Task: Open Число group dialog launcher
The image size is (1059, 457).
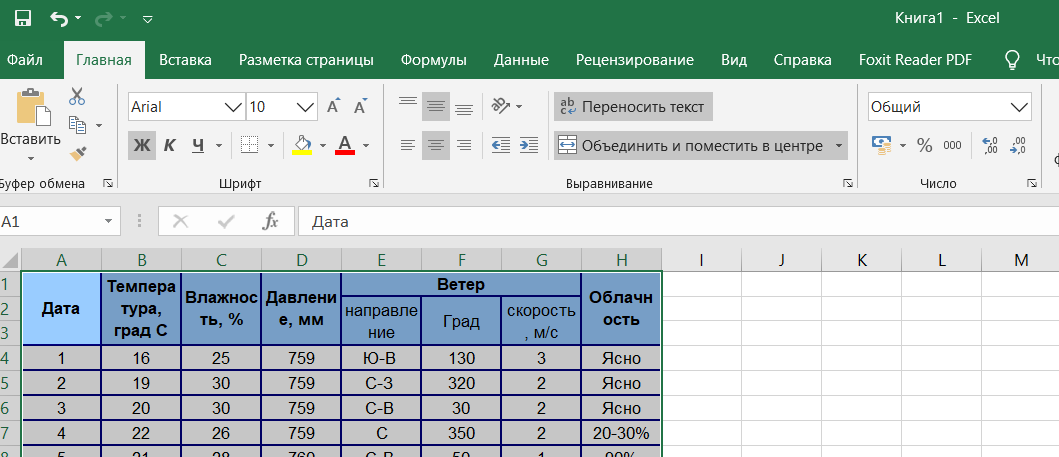Action: [1031, 184]
